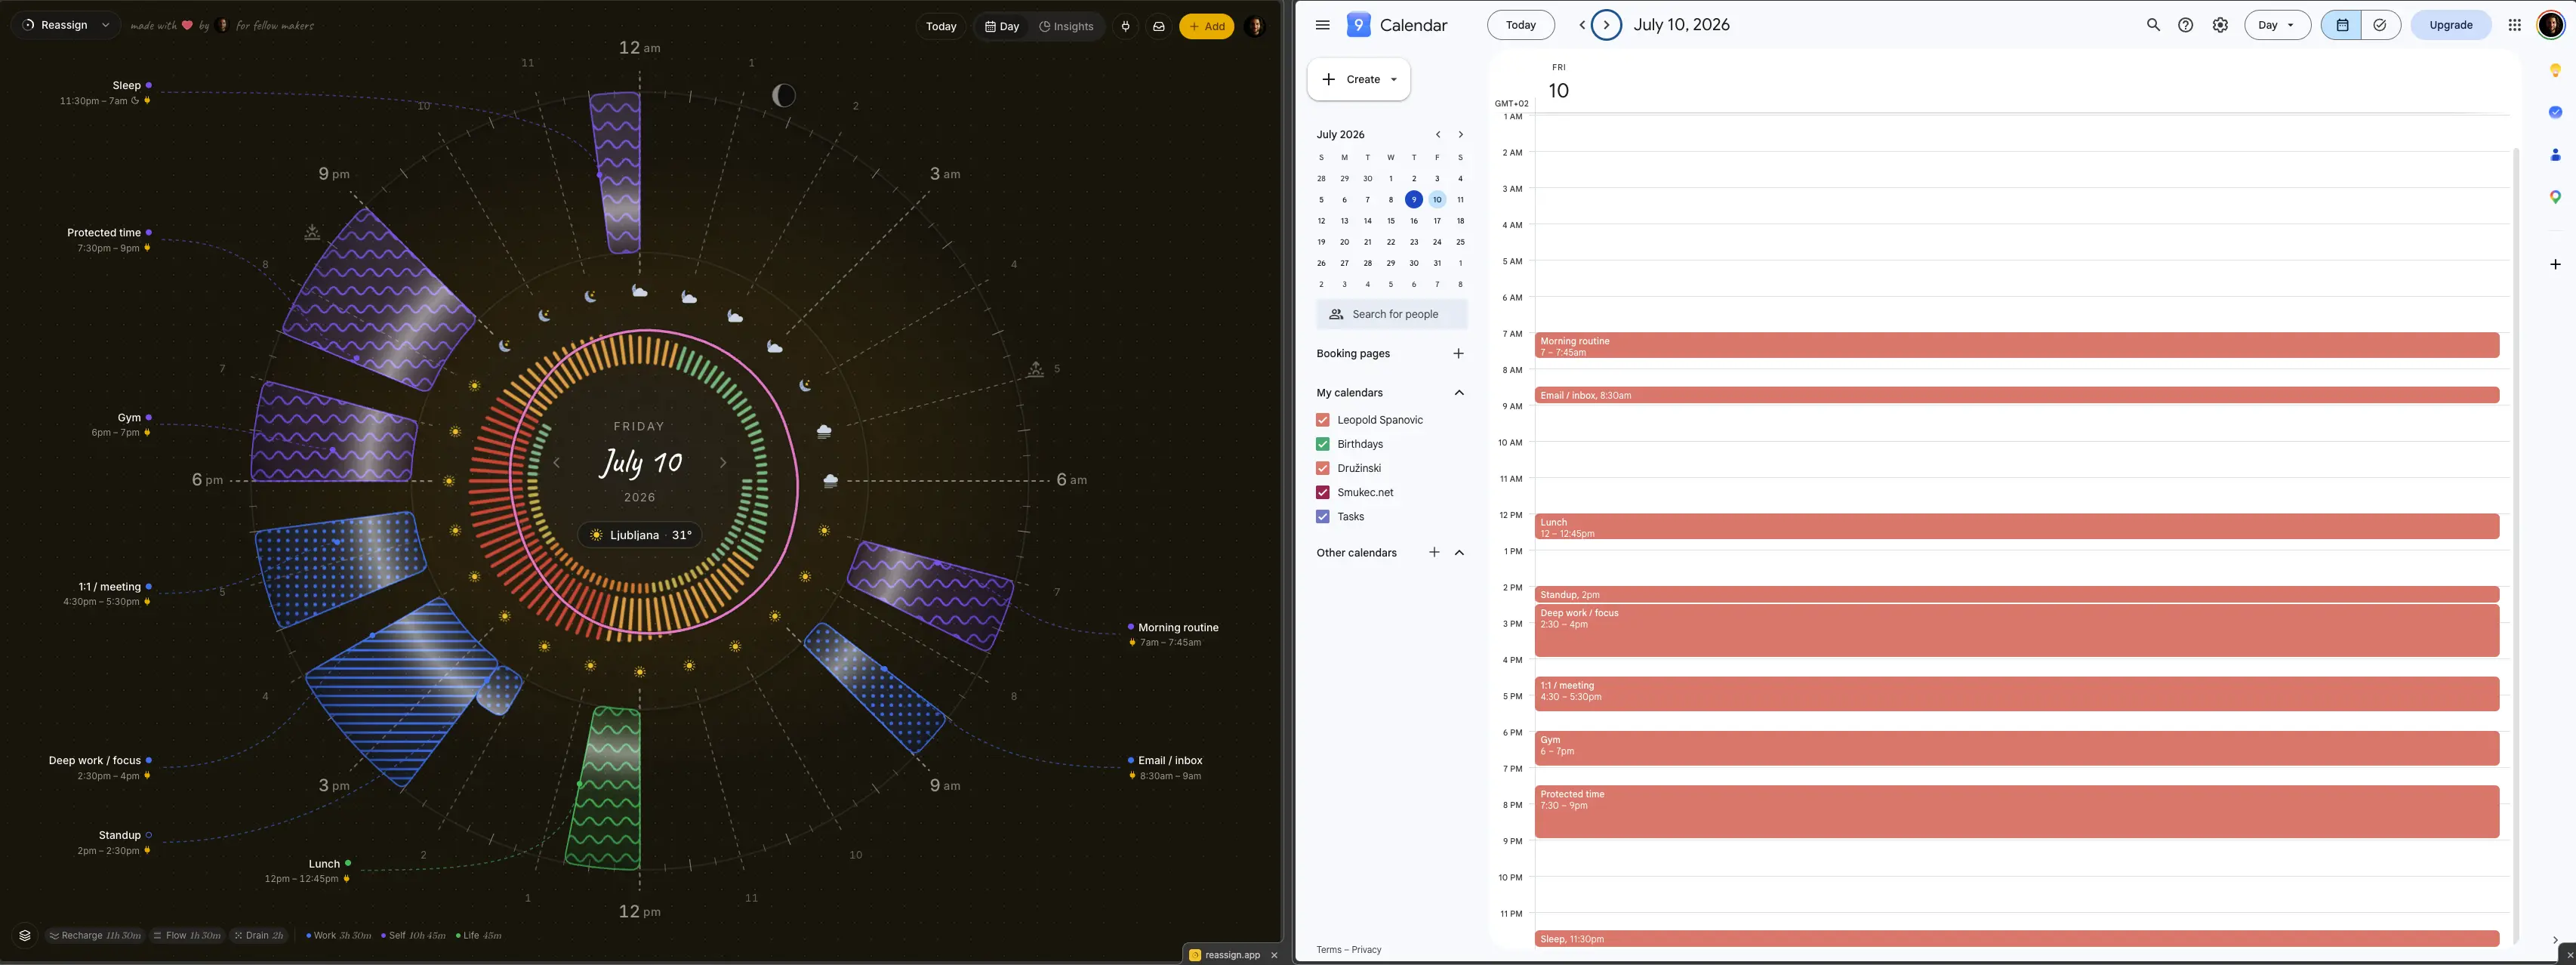Open the support help icon

[x=2186, y=25]
